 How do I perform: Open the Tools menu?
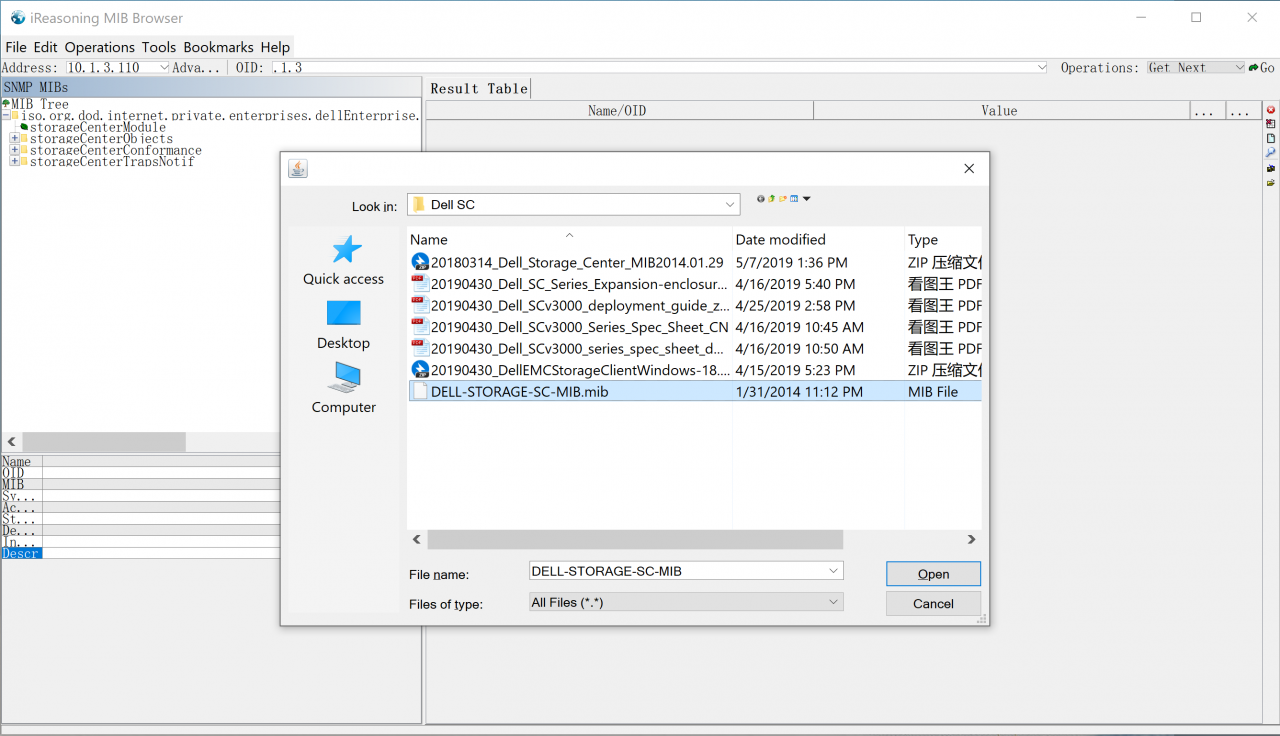point(159,47)
